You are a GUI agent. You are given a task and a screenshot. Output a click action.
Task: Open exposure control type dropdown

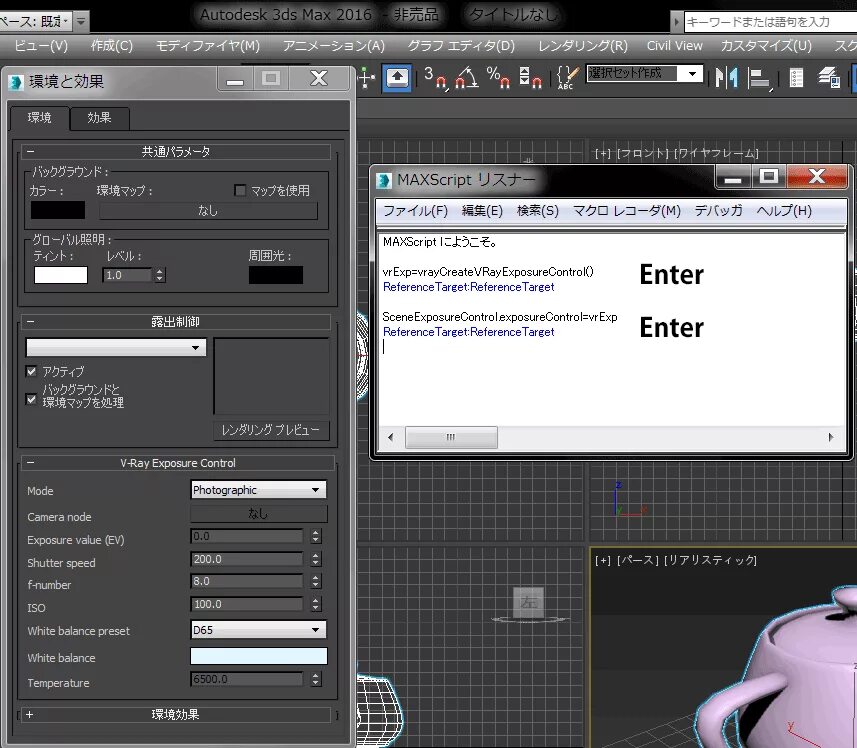click(116, 348)
